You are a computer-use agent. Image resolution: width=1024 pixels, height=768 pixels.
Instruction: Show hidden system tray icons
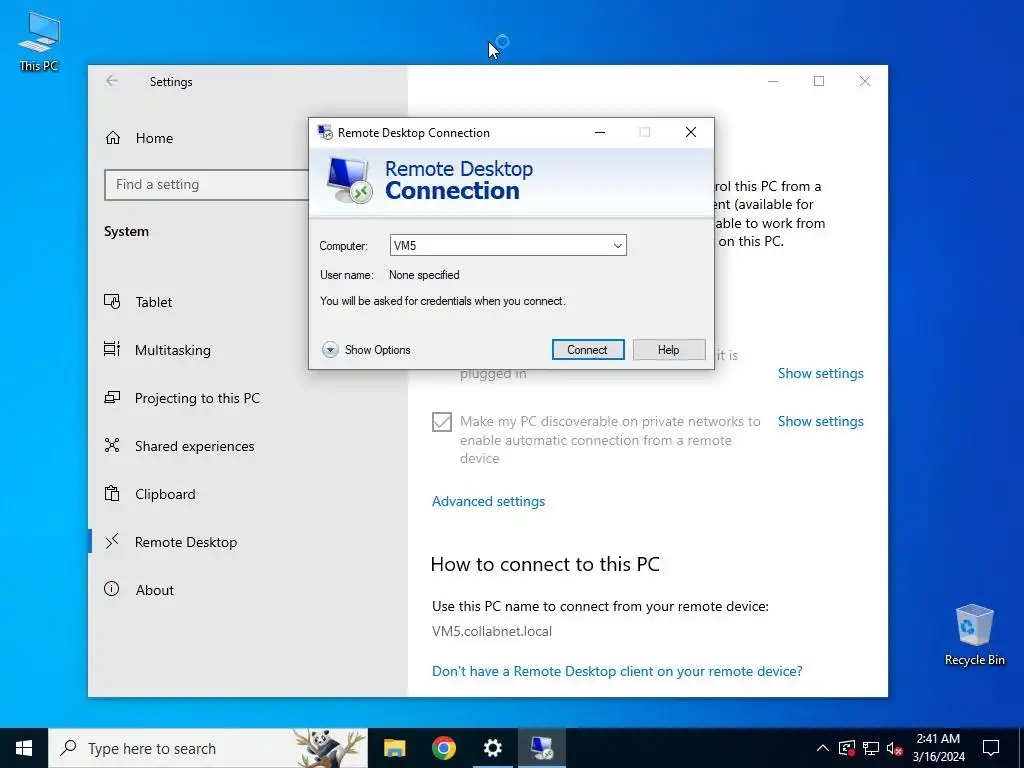(823, 748)
